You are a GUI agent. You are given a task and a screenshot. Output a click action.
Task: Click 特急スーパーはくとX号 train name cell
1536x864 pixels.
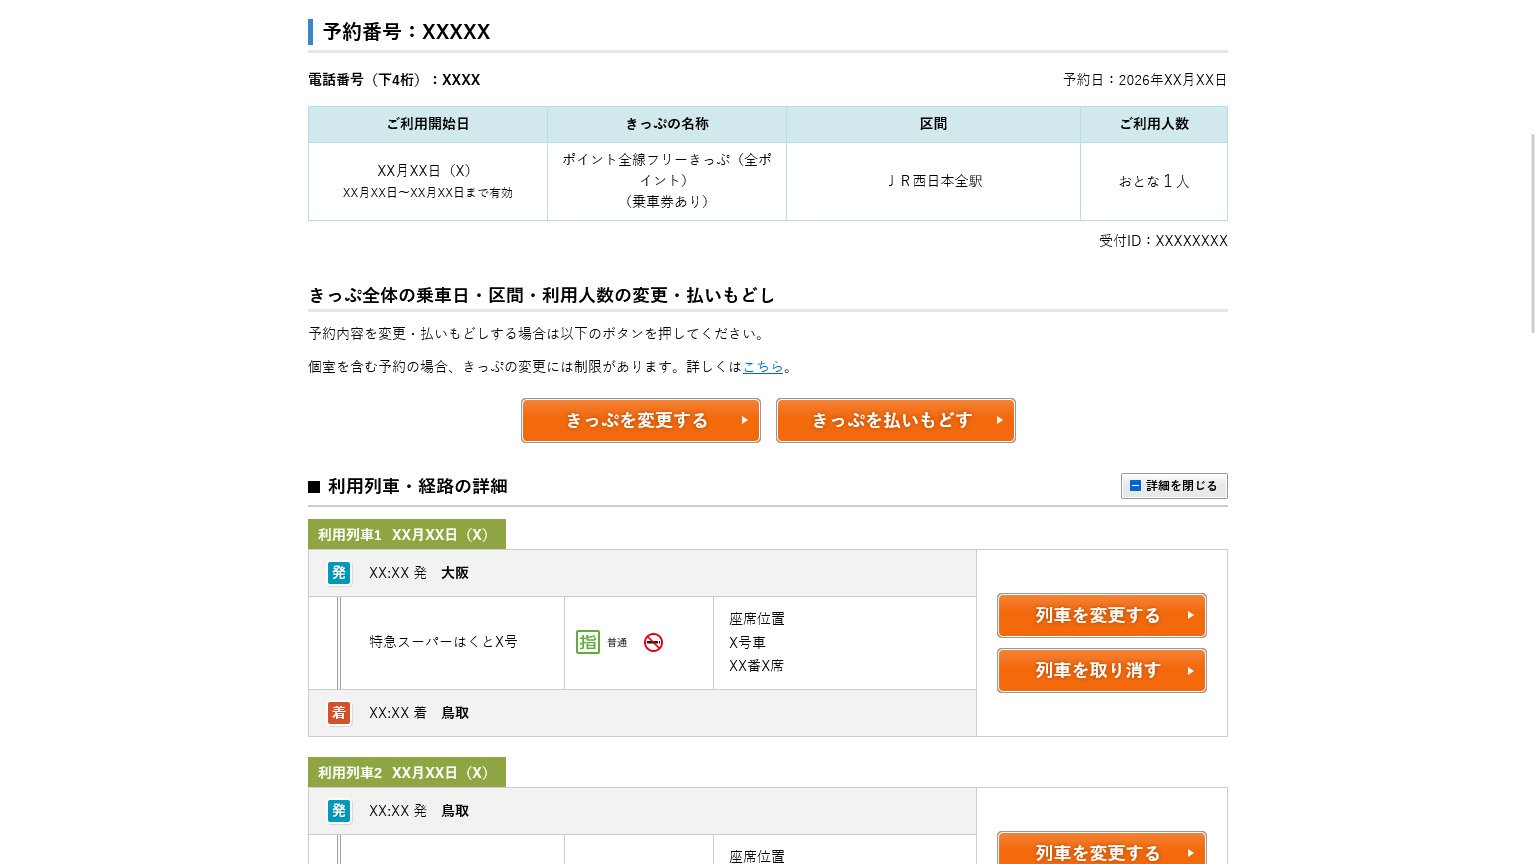click(444, 642)
